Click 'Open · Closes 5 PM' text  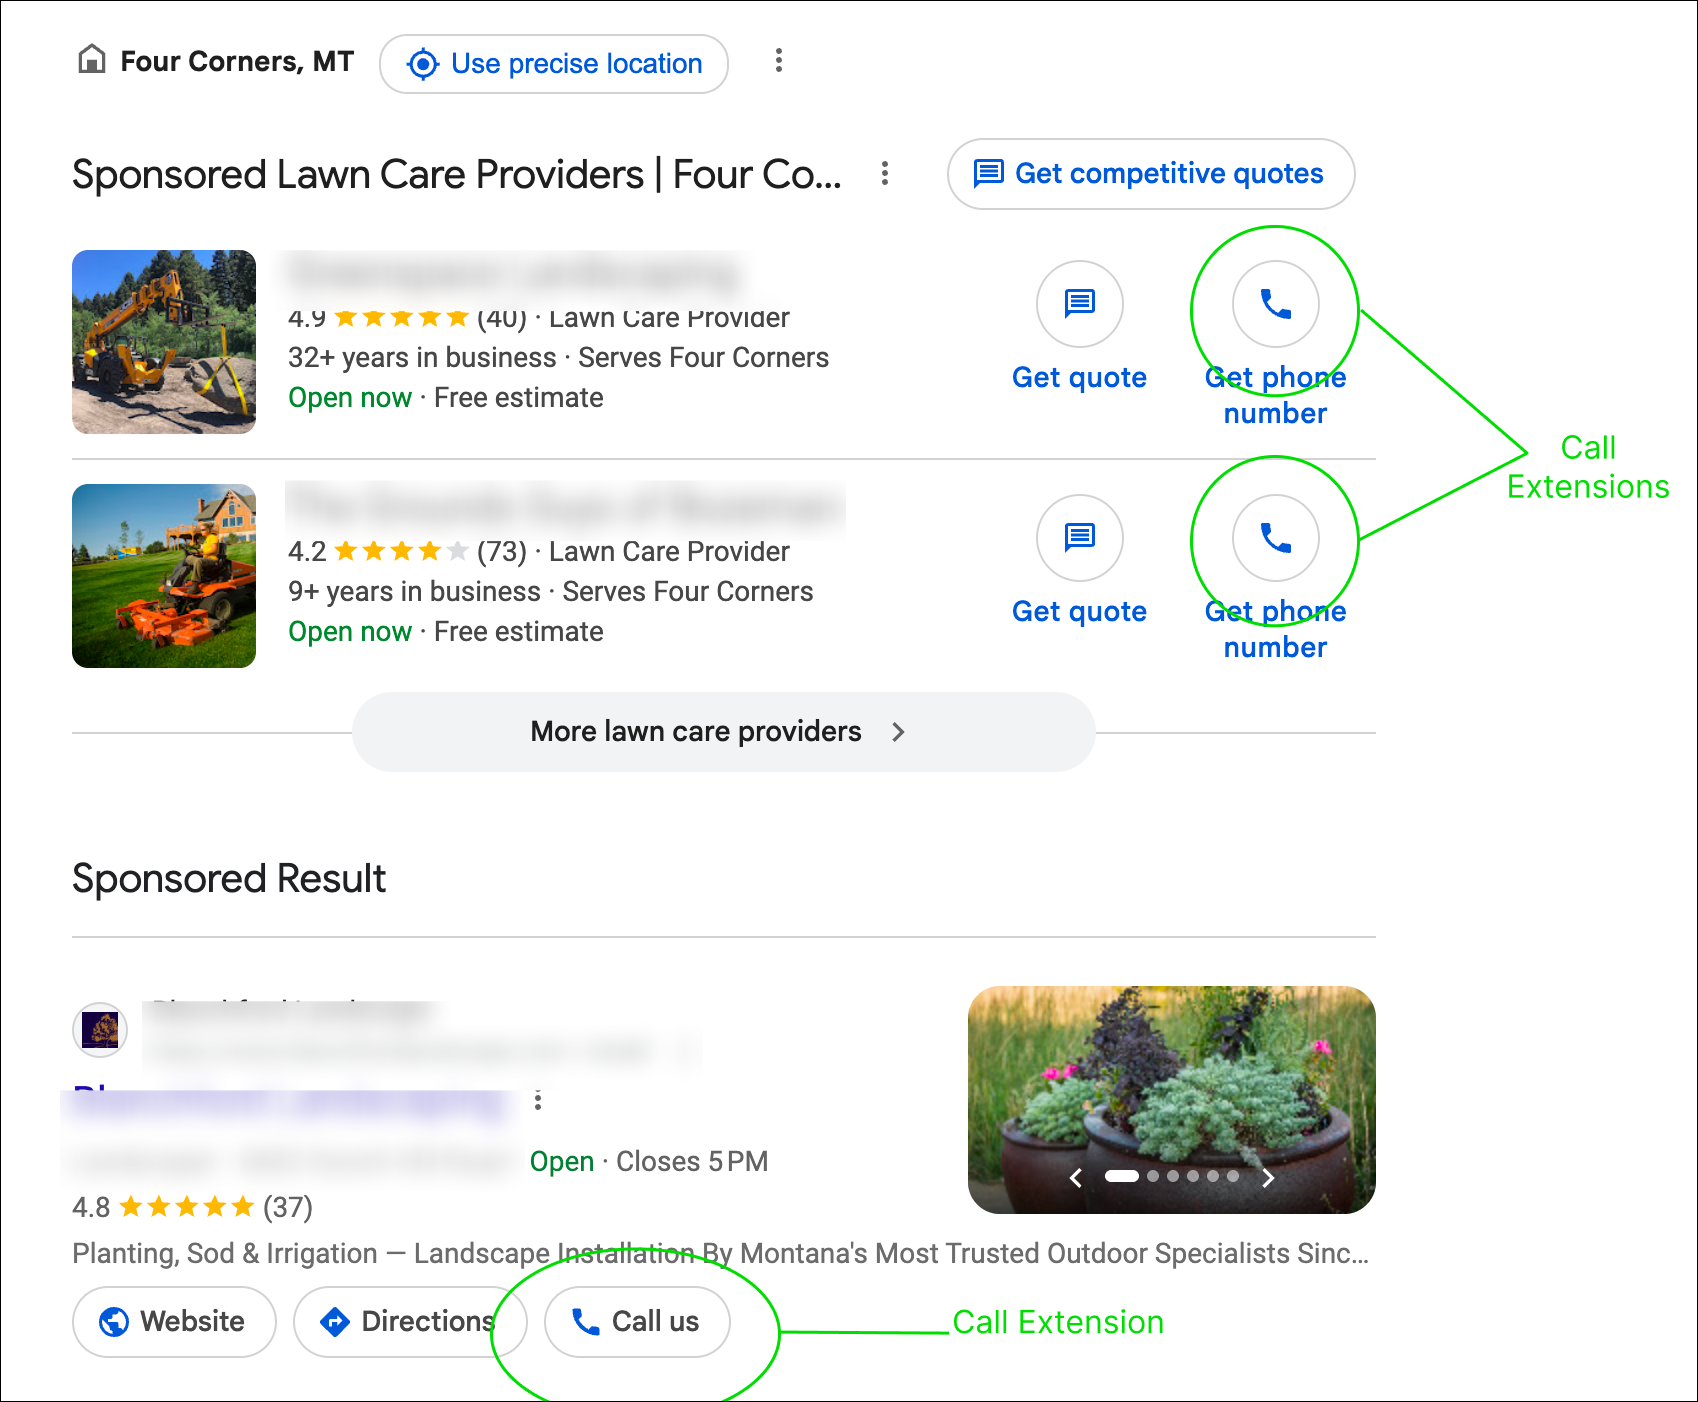pos(649,1162)
